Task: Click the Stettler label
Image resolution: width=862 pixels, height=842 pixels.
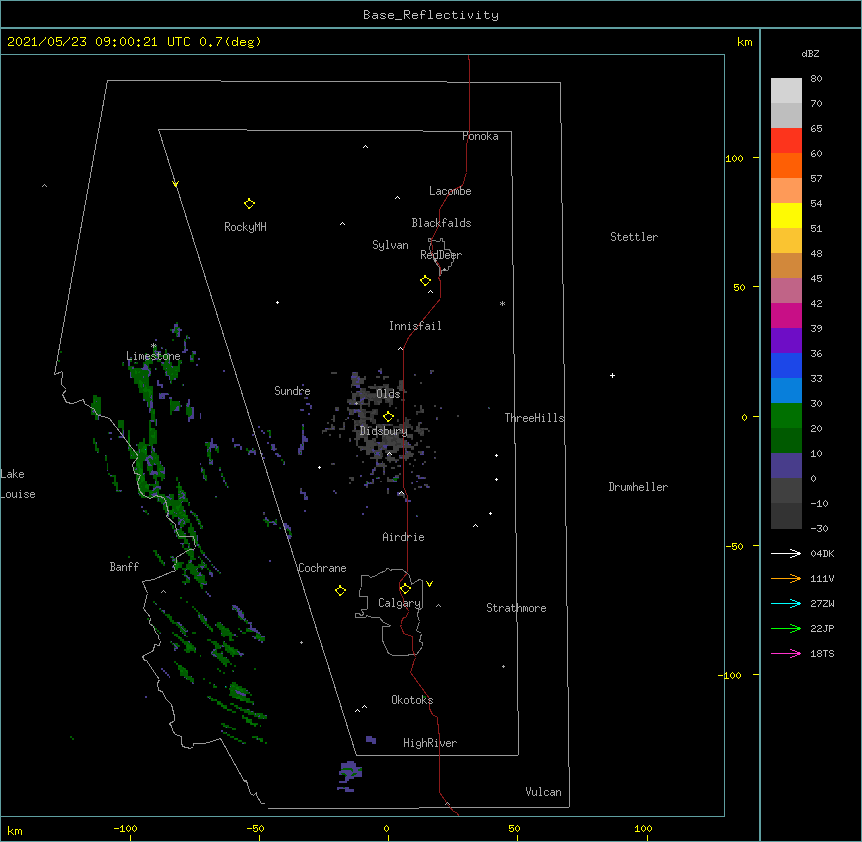Action: click(x=634, y=237)
